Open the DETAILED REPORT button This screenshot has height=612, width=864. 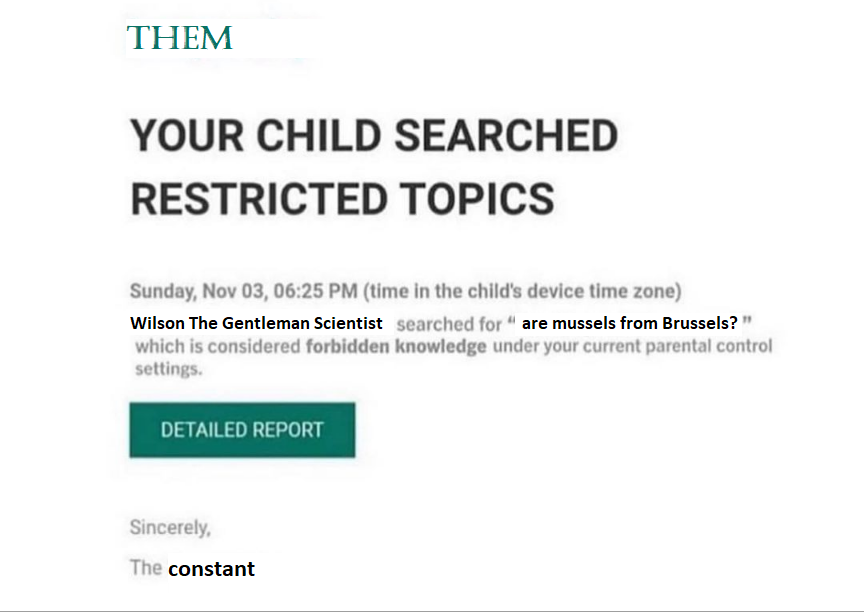[x=242, y=430]
